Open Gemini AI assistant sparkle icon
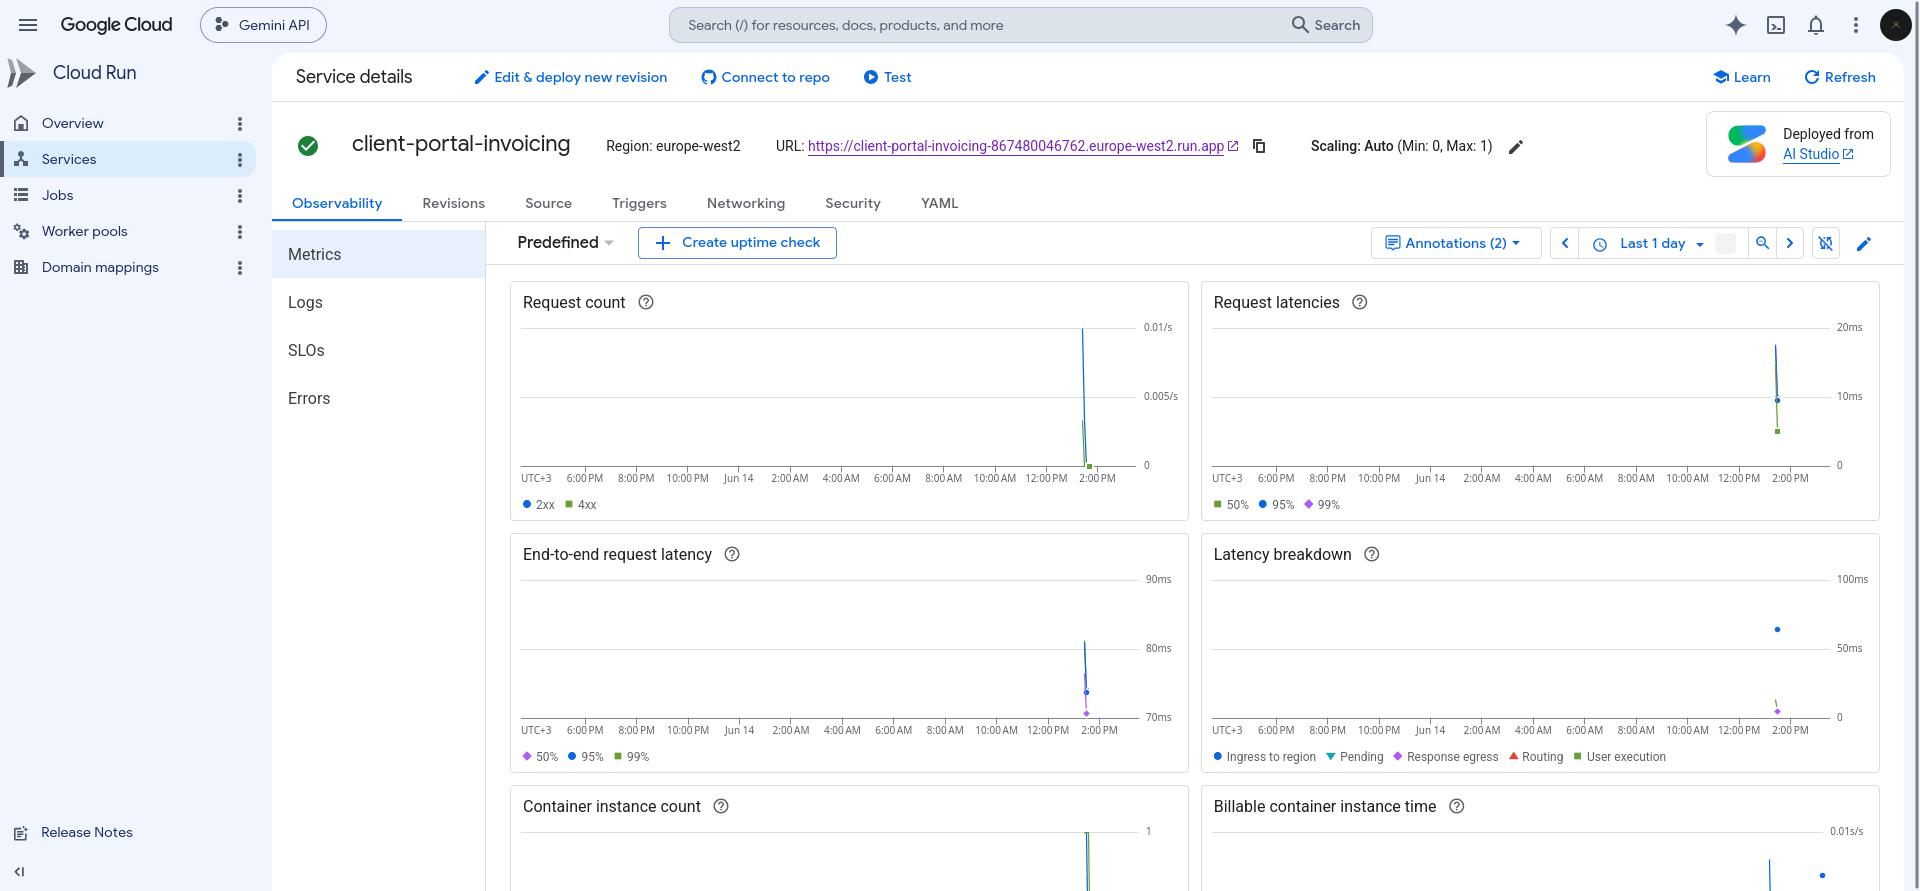1920x891 pixels. [1736, 25]
